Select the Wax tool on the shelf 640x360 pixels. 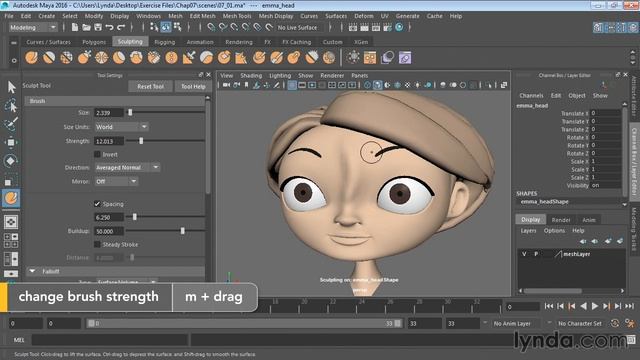pos(207,58)
